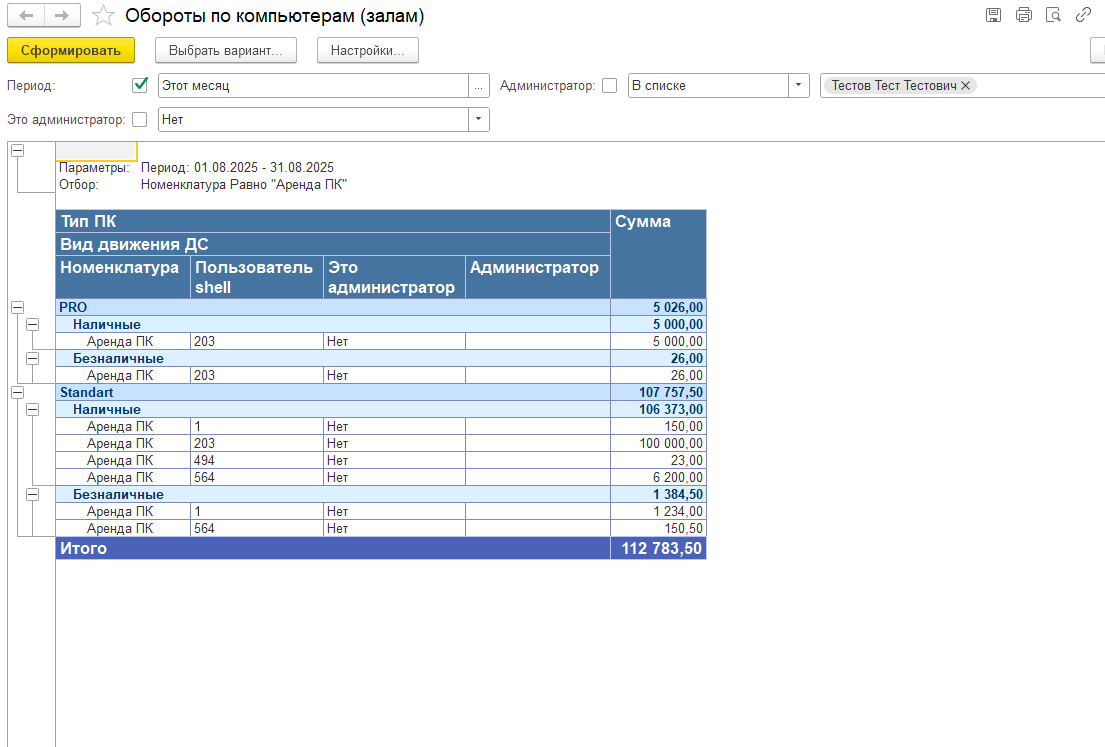Viewport: 1105px width, 747px height.
Task: Click the back navigation arrow
Action: point(26,16)
